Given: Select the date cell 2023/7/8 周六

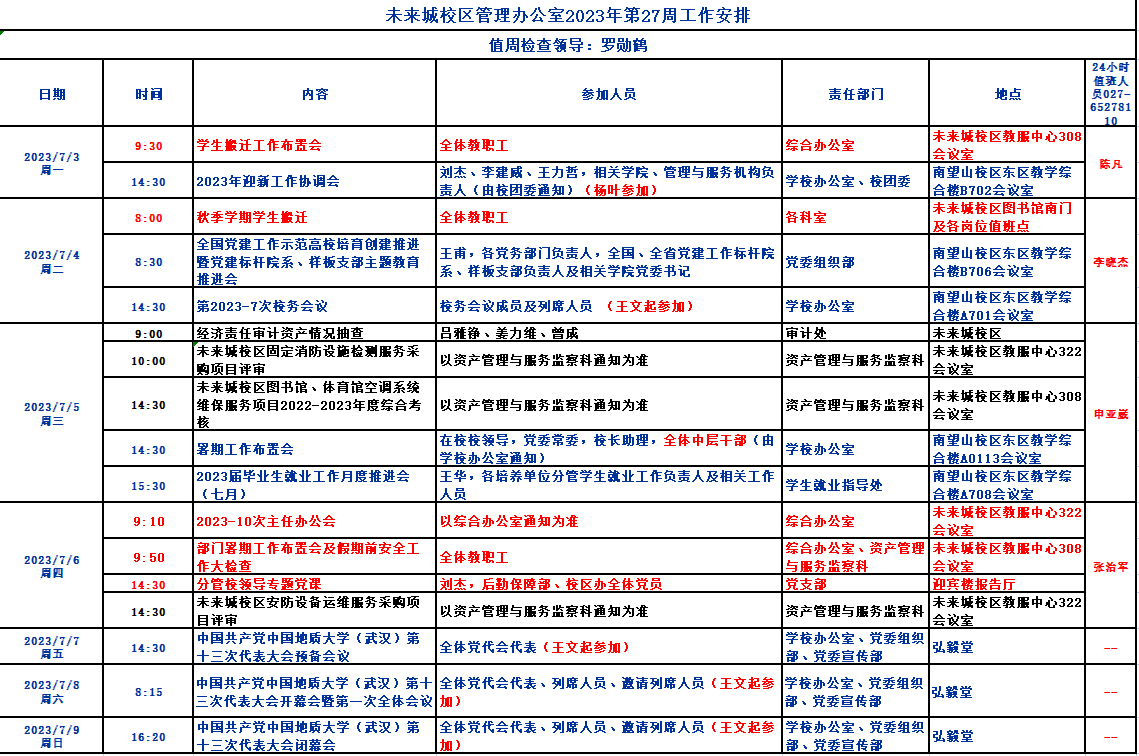Looking at the screenshot, I should tap(52, 691).
